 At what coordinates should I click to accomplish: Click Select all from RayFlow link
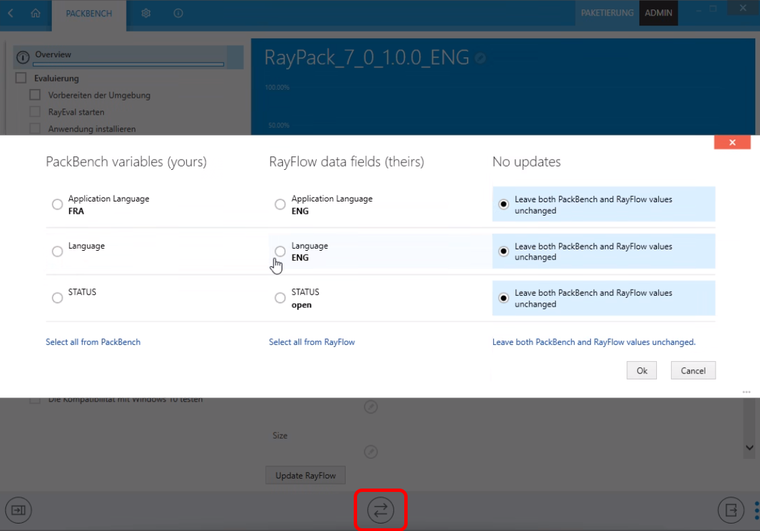(312, 342)
